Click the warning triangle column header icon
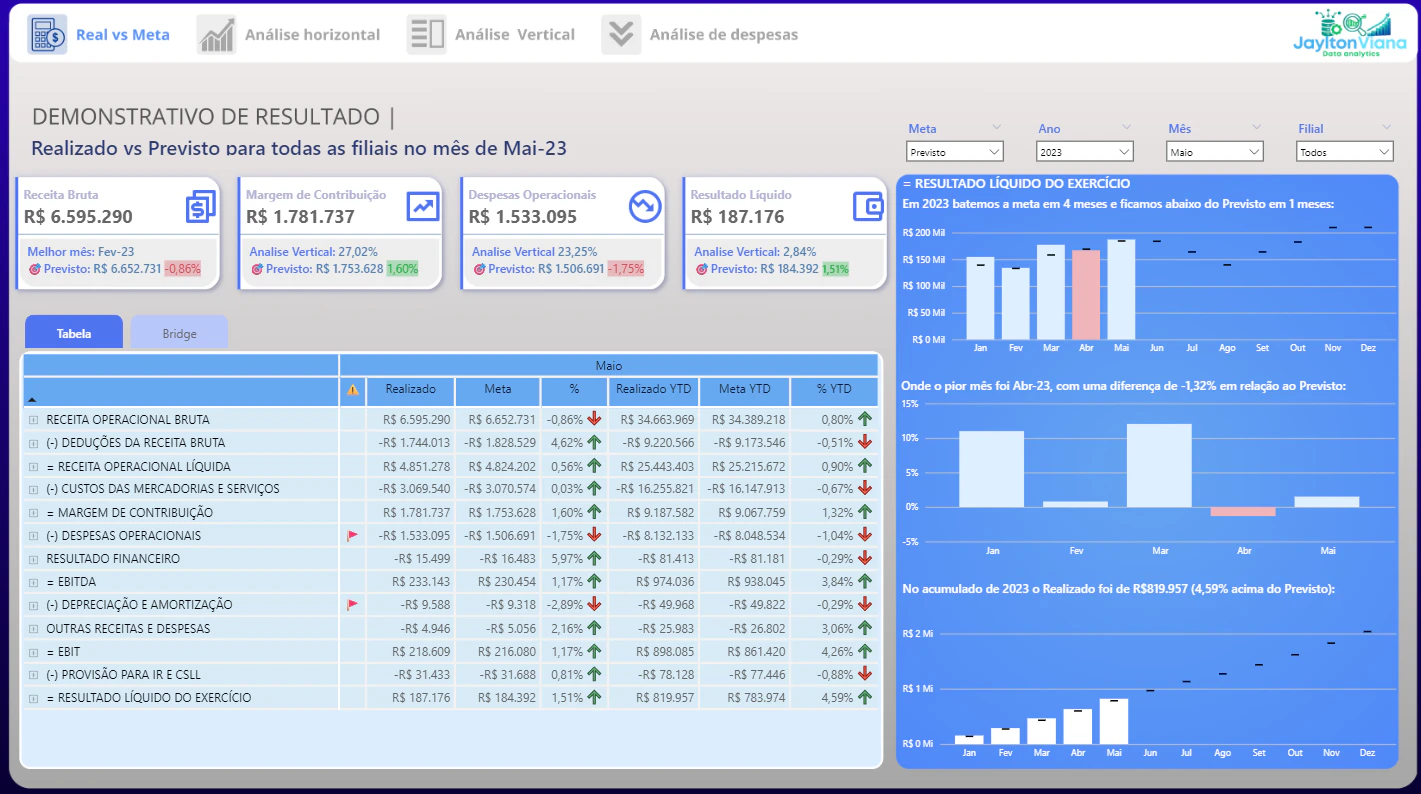1421x794 pixels. pyautogui.click(x=353, y=391)
